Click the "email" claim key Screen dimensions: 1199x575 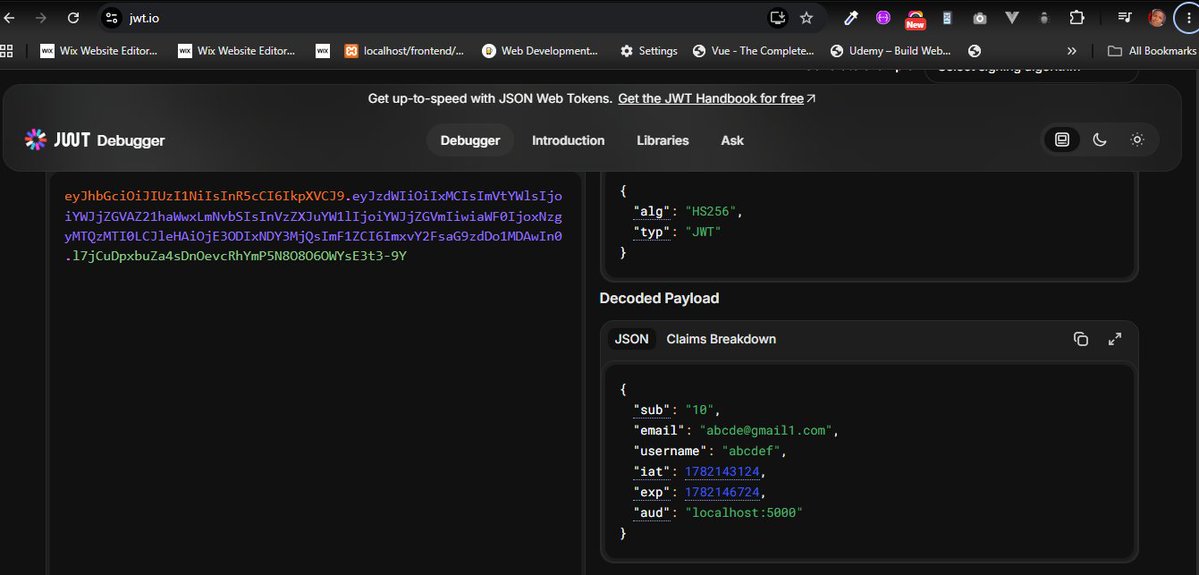pos(658,430)
